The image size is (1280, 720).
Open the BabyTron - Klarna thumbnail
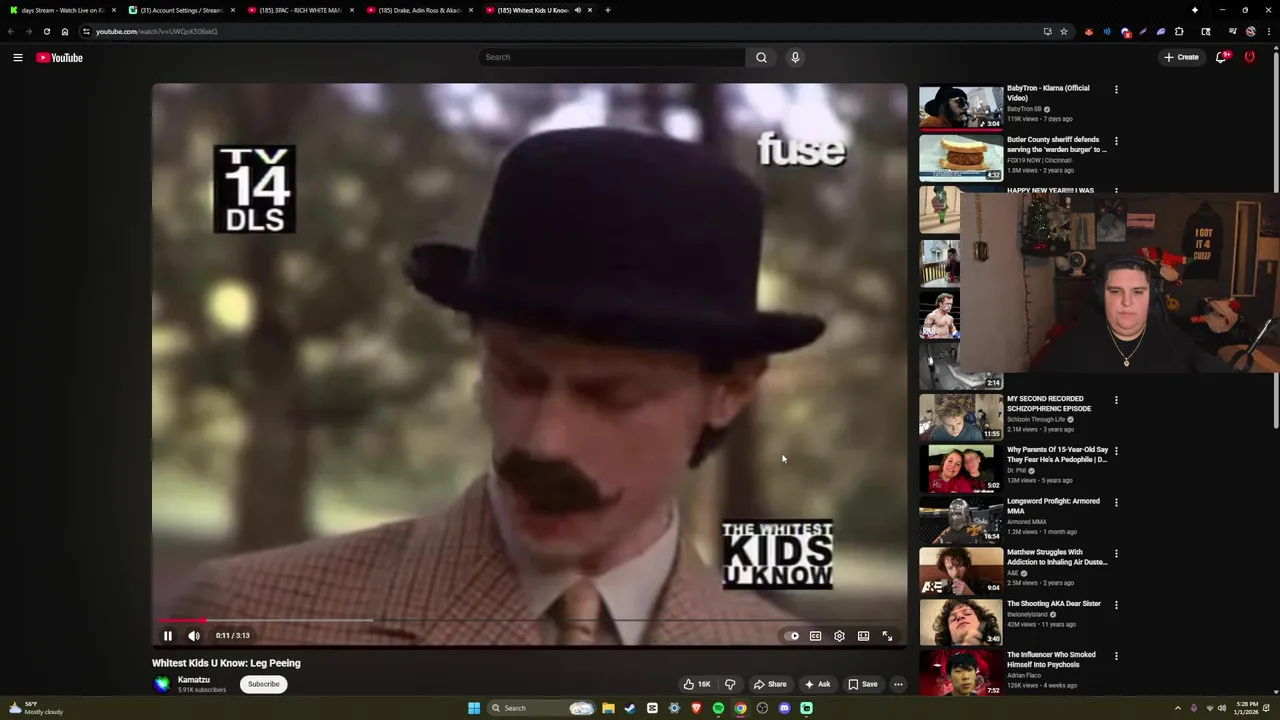(x=961, y=107)
